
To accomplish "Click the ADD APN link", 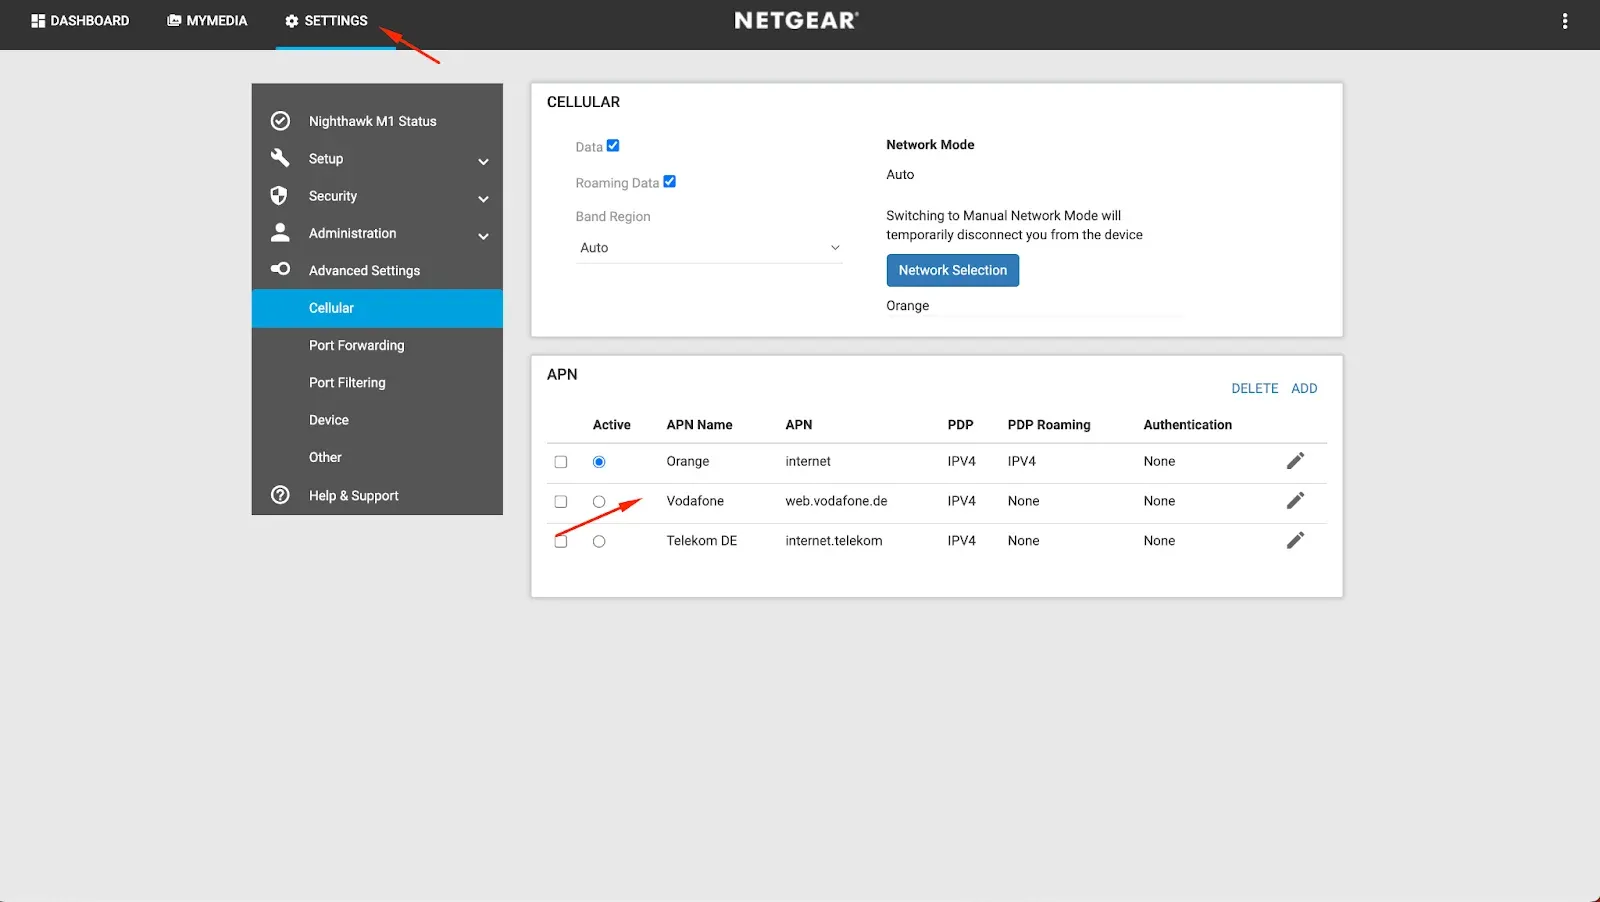I will (x=1304, y=388).
